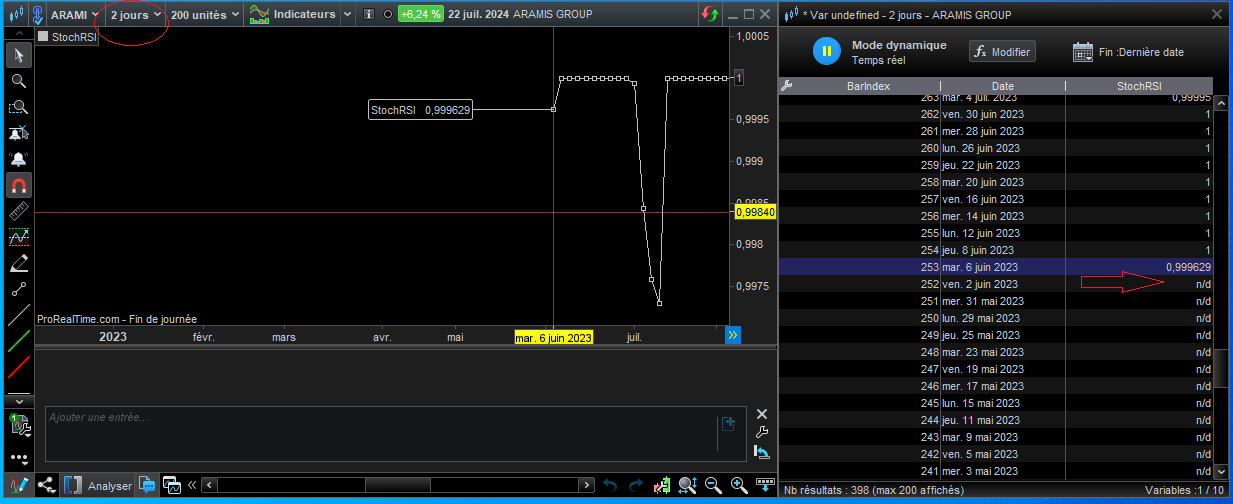Select the segment line with endpoints tool
This screenshot has width=1233, height=504.
point(18,289)
